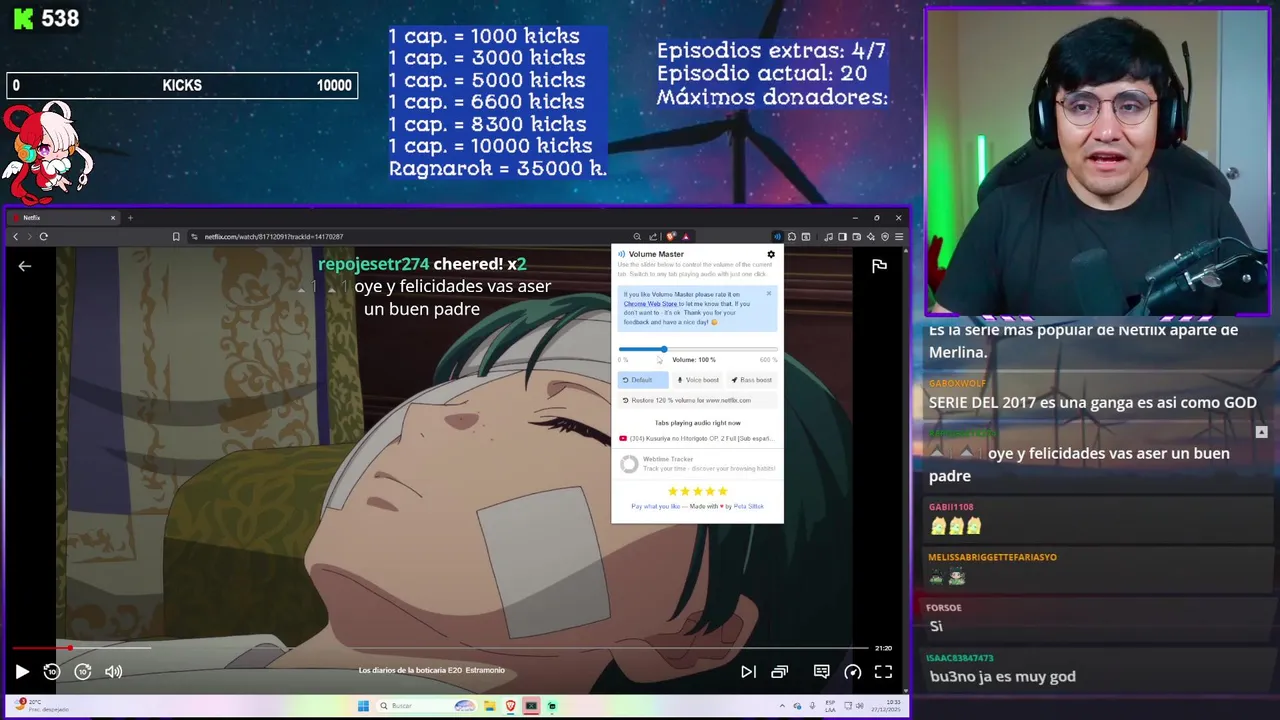The height and width of the screenshot is (720, 1280).
Task: Mute Netflix player volume icon
Action: [114, 672]
